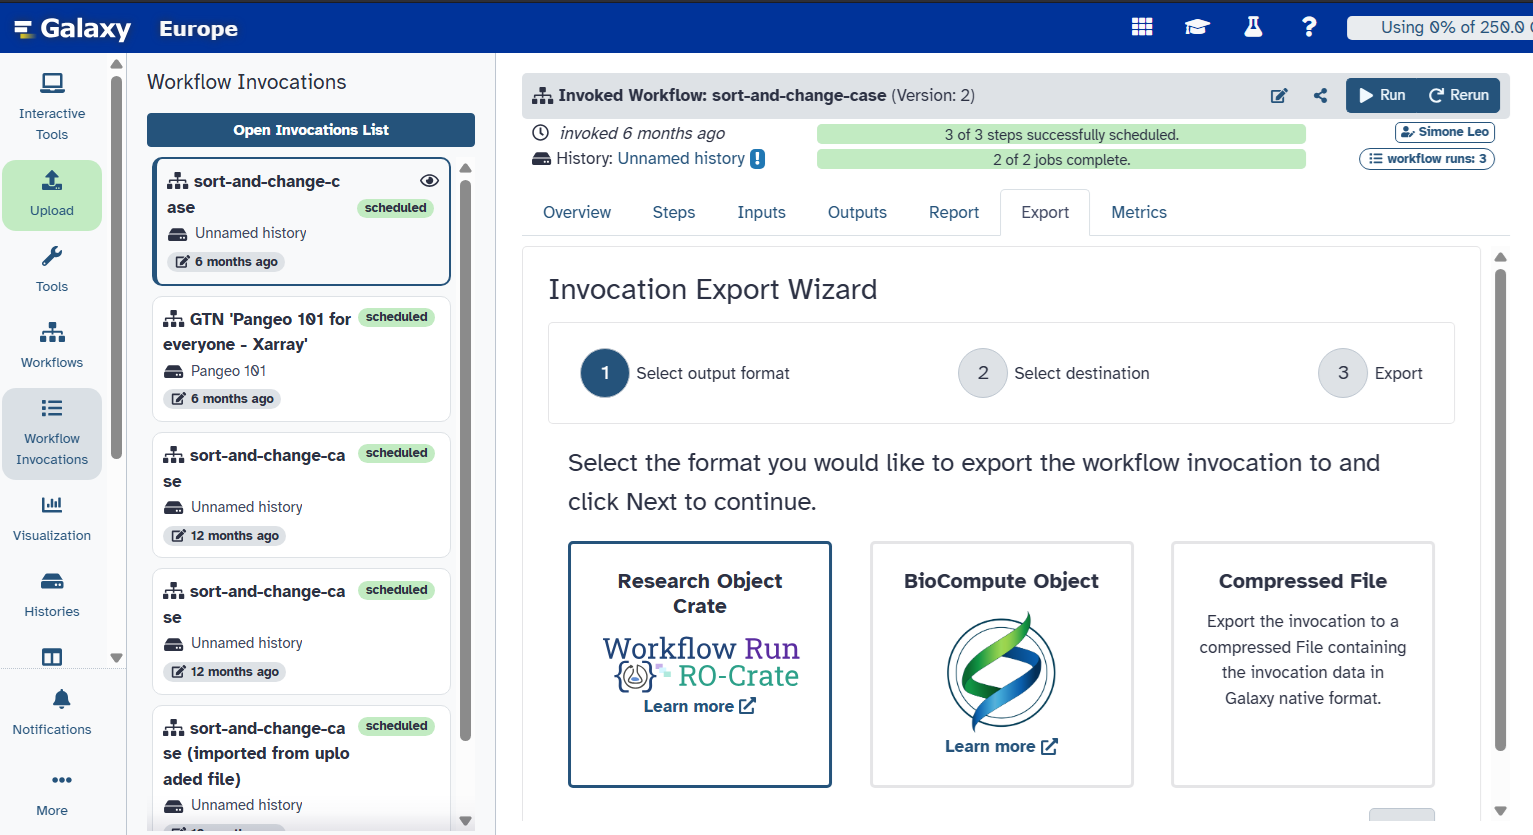Click the interactive tools flask icon
Viewport: 1533px width, 835px height.
coord(1253,27)
